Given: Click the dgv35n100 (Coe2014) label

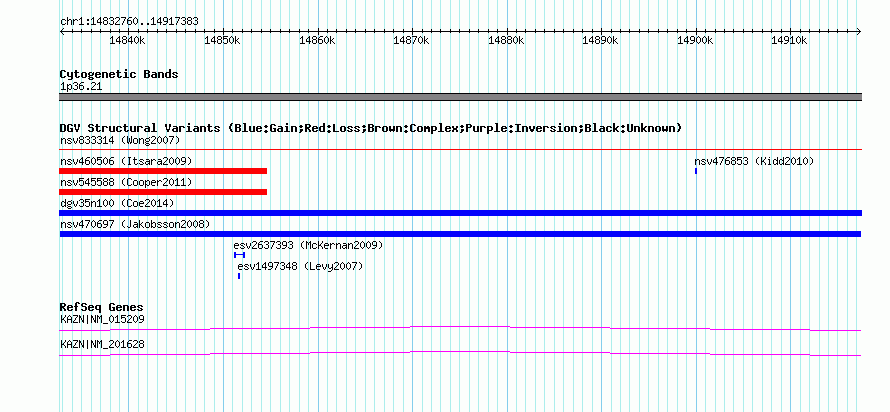Looking at the screenshot, I should [117, 203].
